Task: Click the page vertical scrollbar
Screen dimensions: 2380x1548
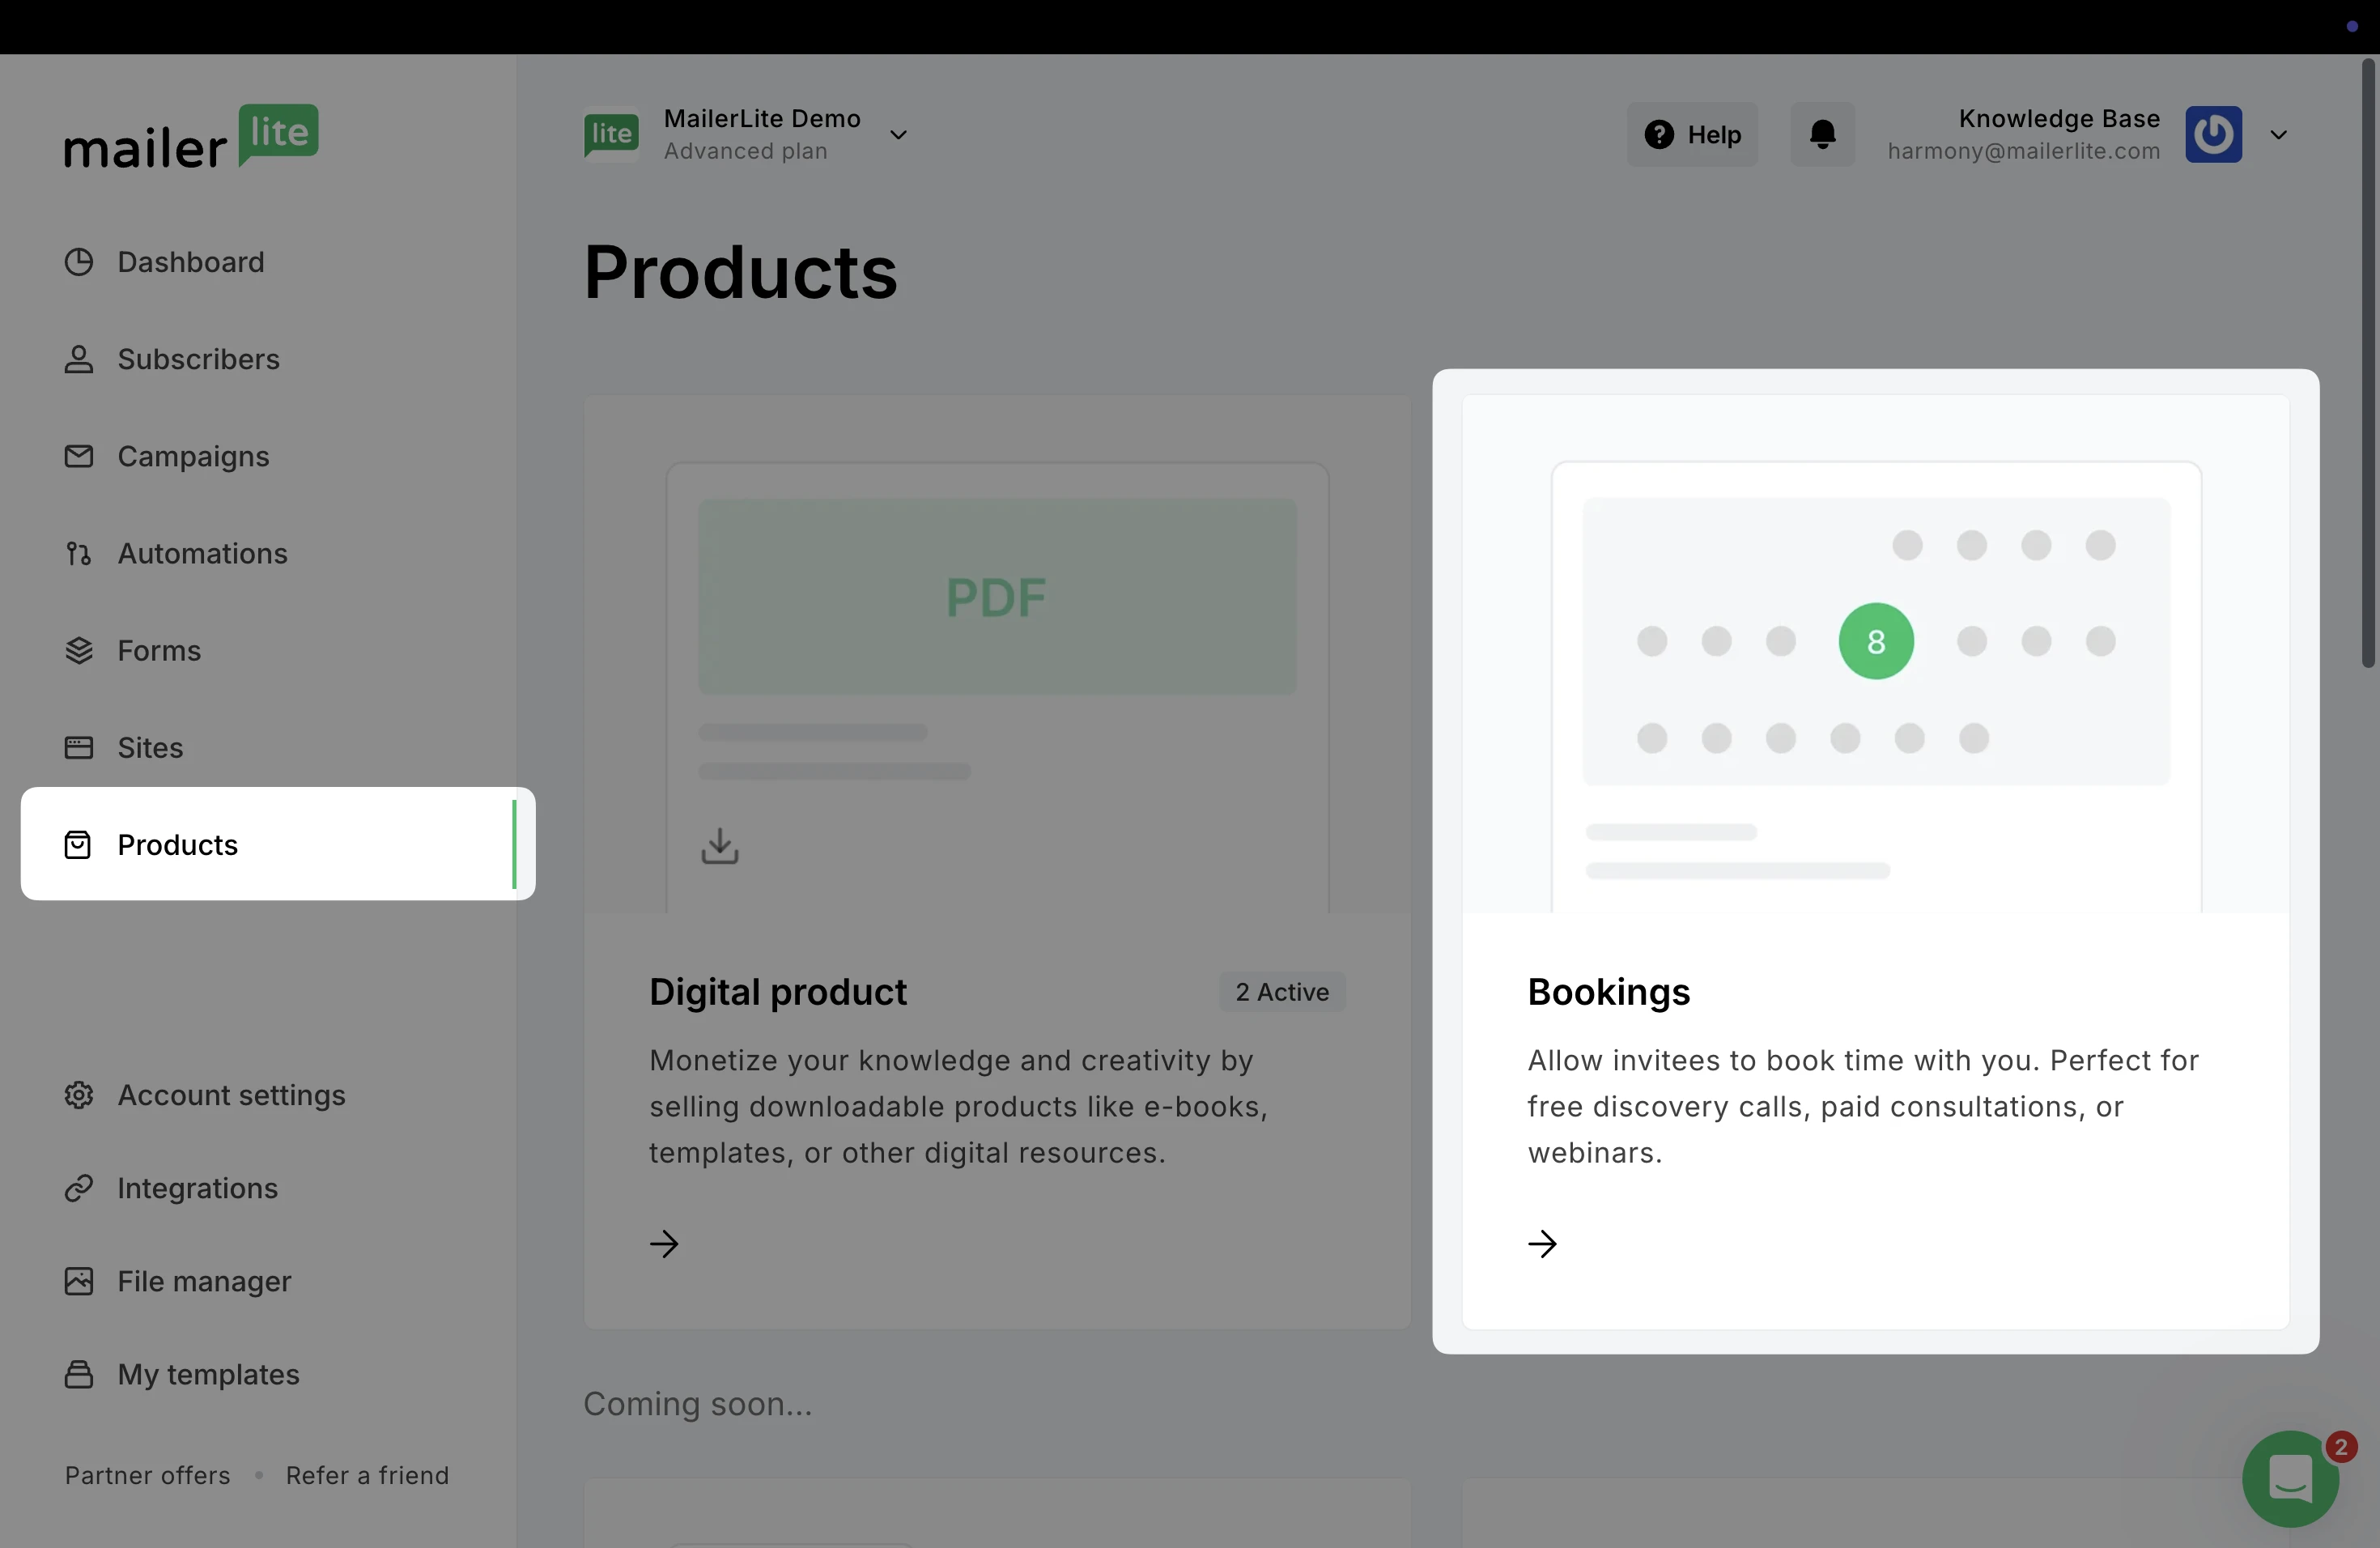Action: [2367, 362]
